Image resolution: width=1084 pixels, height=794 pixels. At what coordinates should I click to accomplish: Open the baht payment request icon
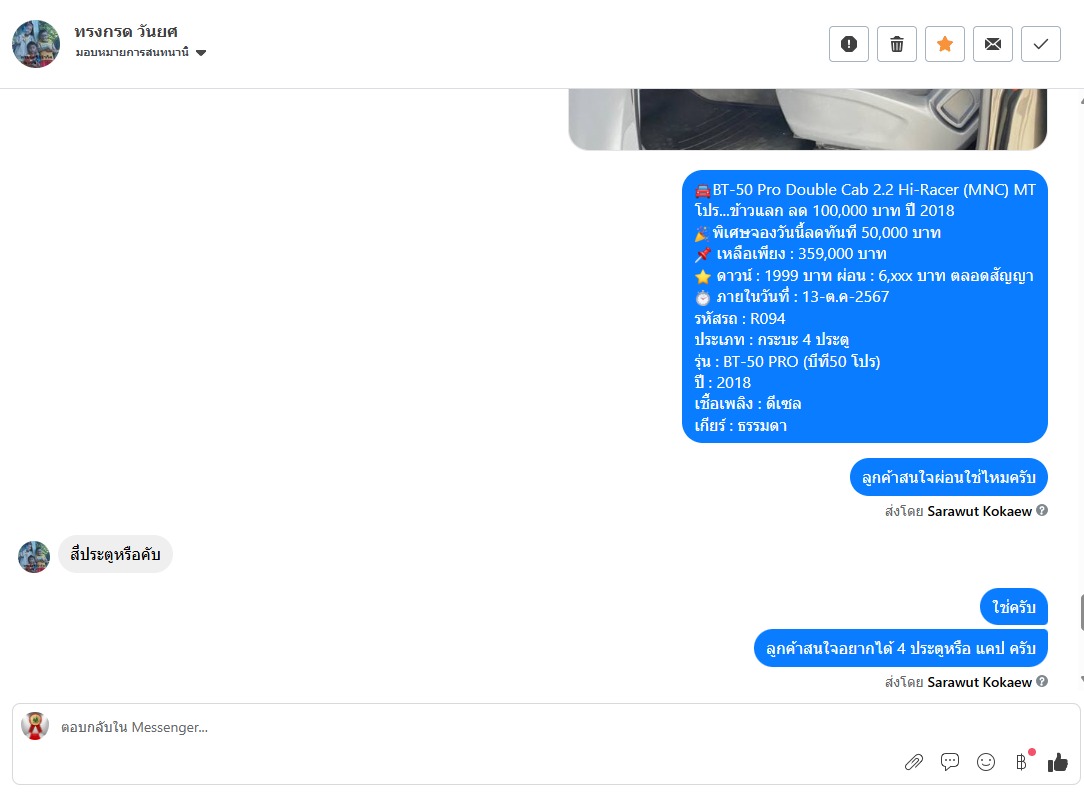(x=1022, y=762)
